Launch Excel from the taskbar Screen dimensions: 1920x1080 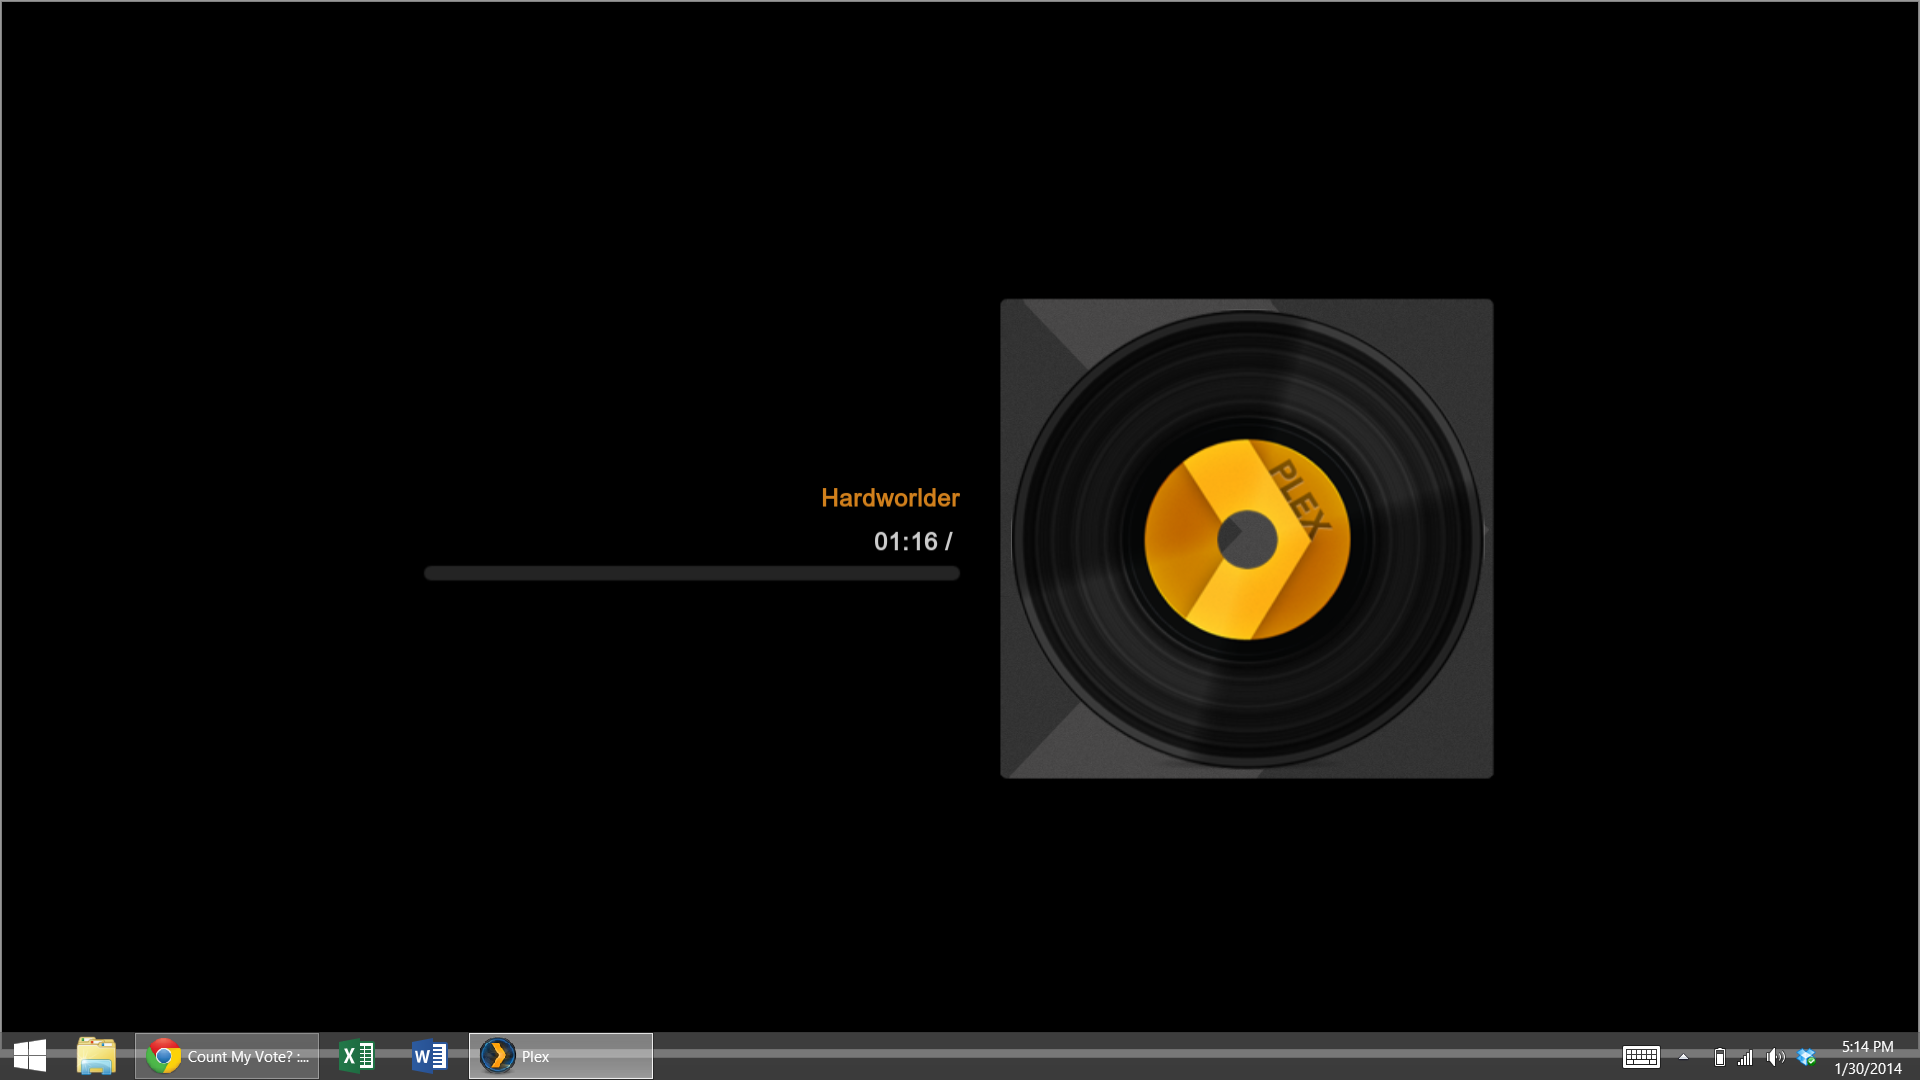pos(357,1056)
